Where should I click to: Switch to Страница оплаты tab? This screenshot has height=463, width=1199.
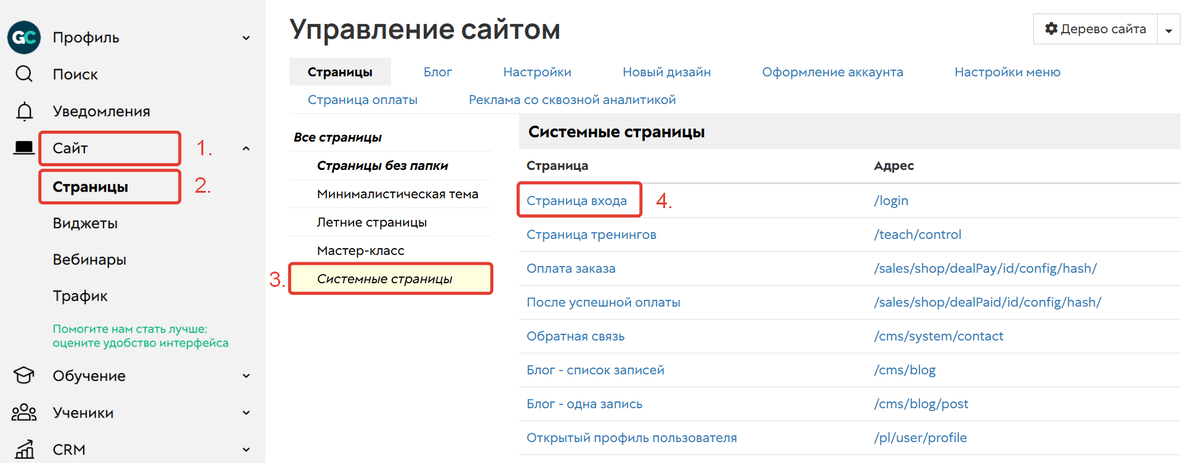[362, 99]
